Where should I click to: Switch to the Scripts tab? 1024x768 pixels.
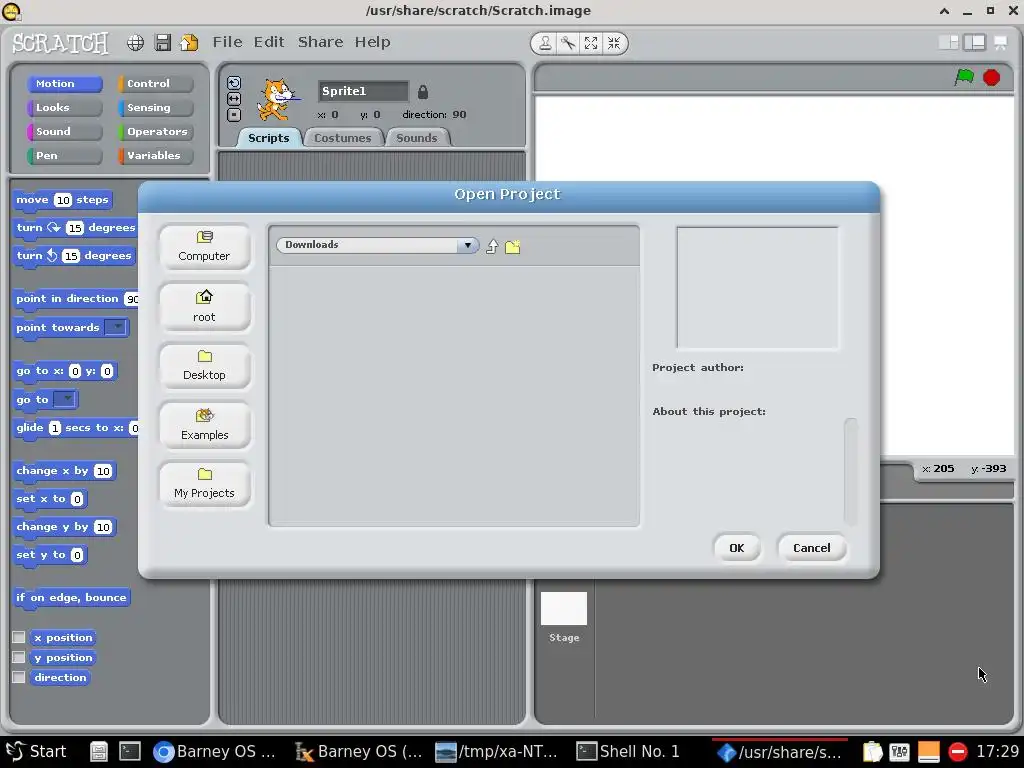[x=268, y=138]
